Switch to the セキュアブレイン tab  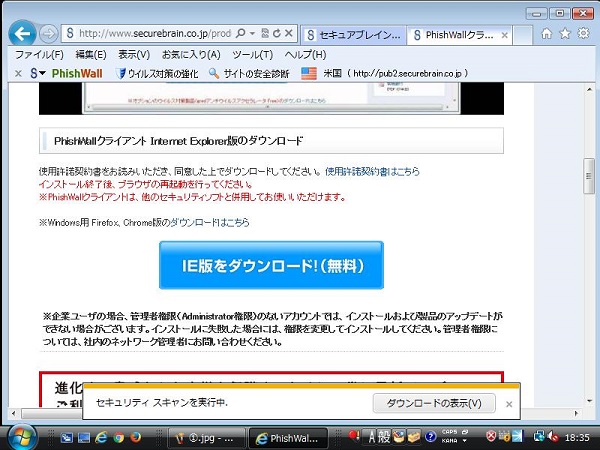354,36
